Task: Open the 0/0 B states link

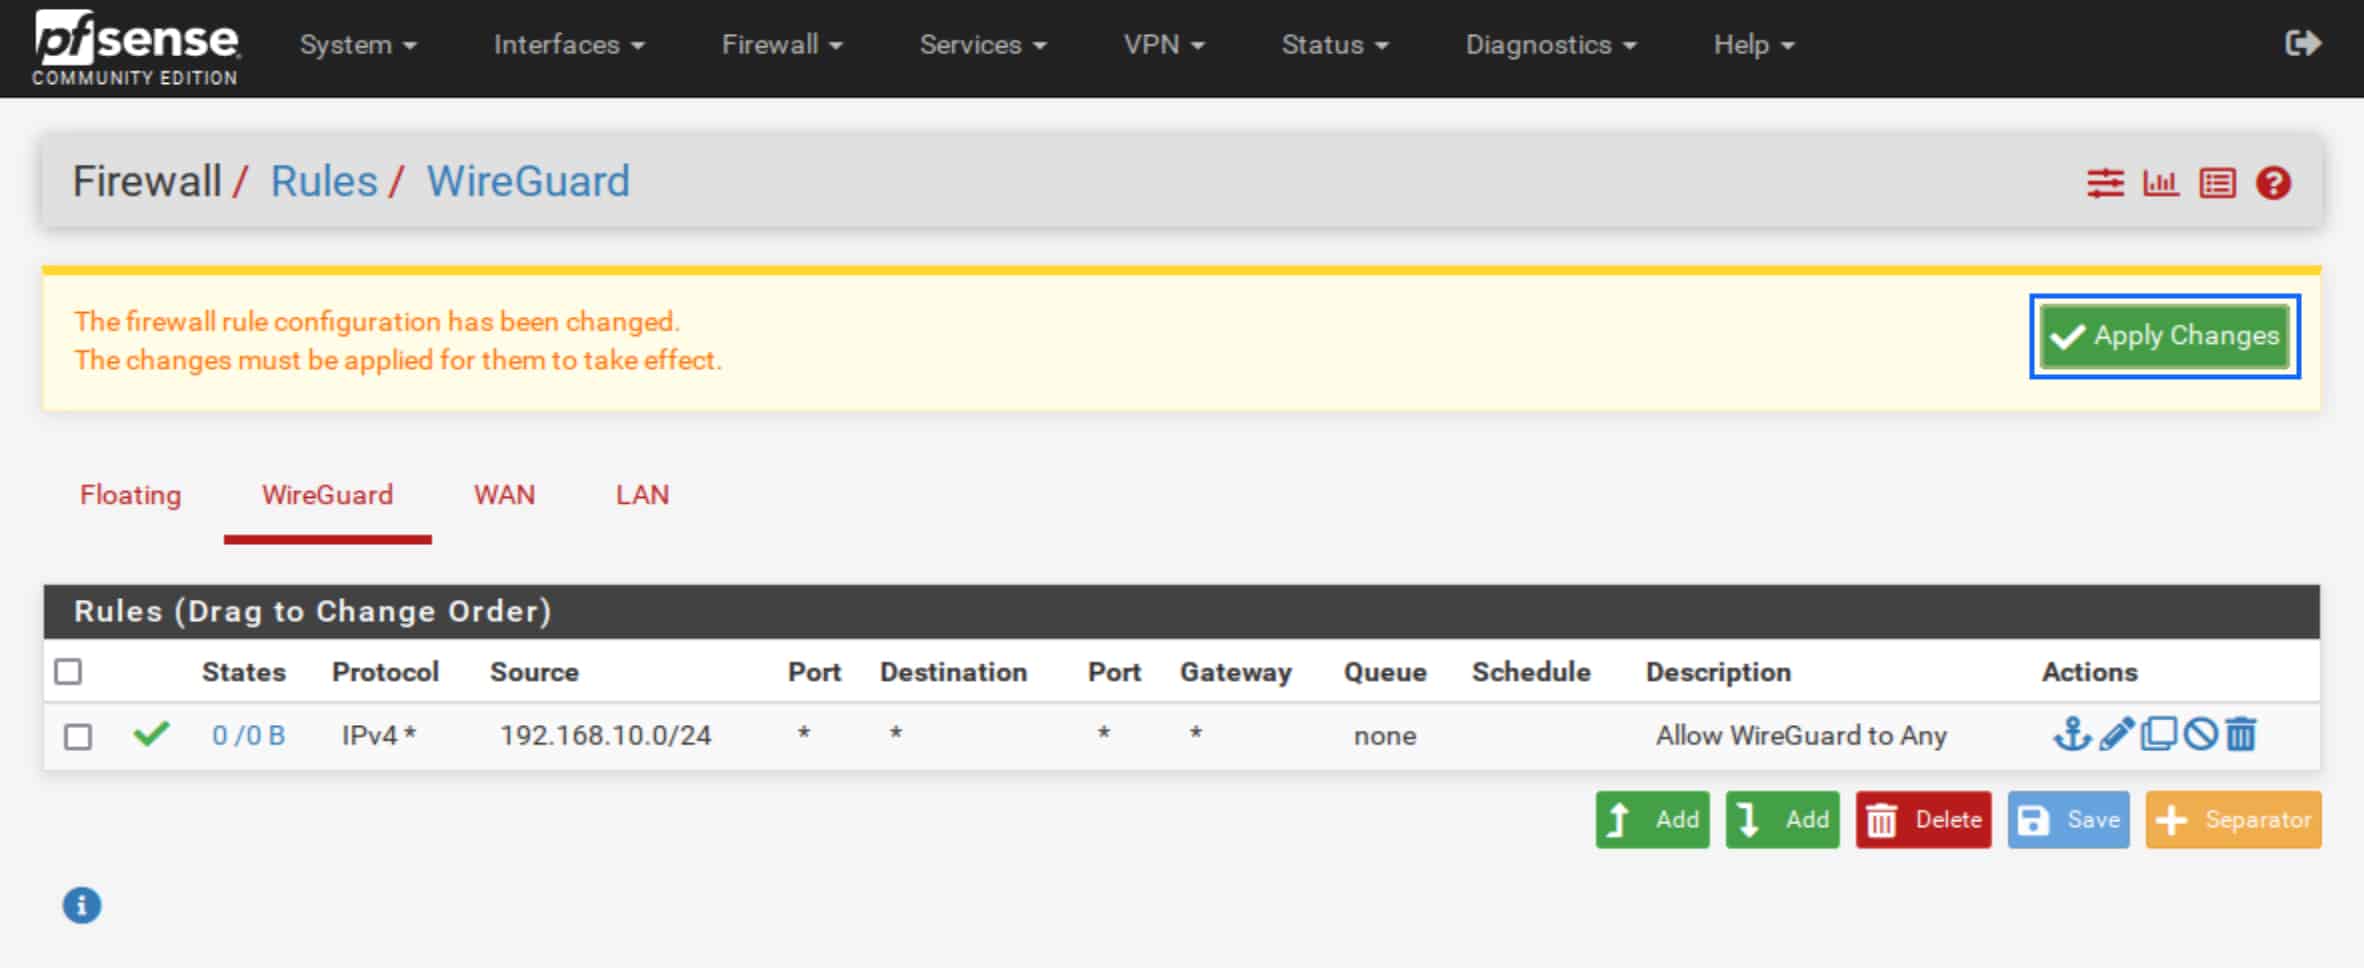Action: point(249,736)
